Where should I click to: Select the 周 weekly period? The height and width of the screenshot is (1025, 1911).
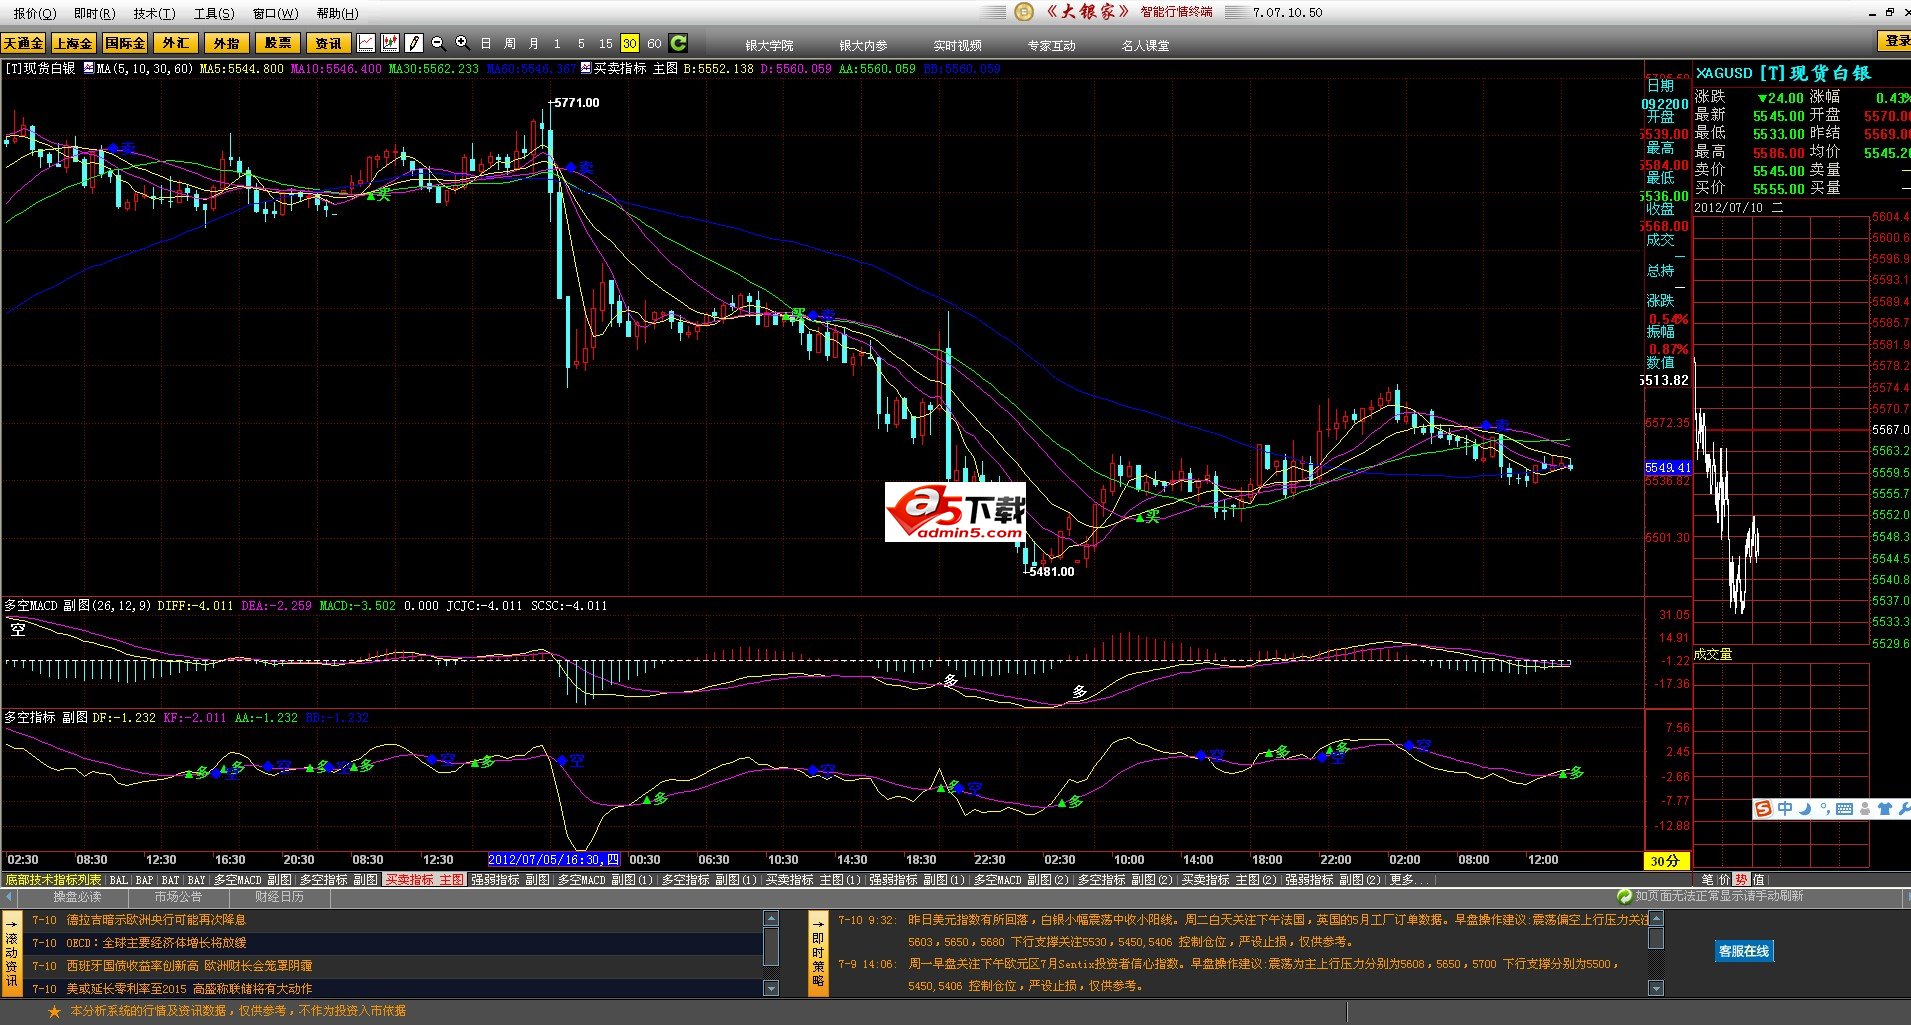point(510,43)
